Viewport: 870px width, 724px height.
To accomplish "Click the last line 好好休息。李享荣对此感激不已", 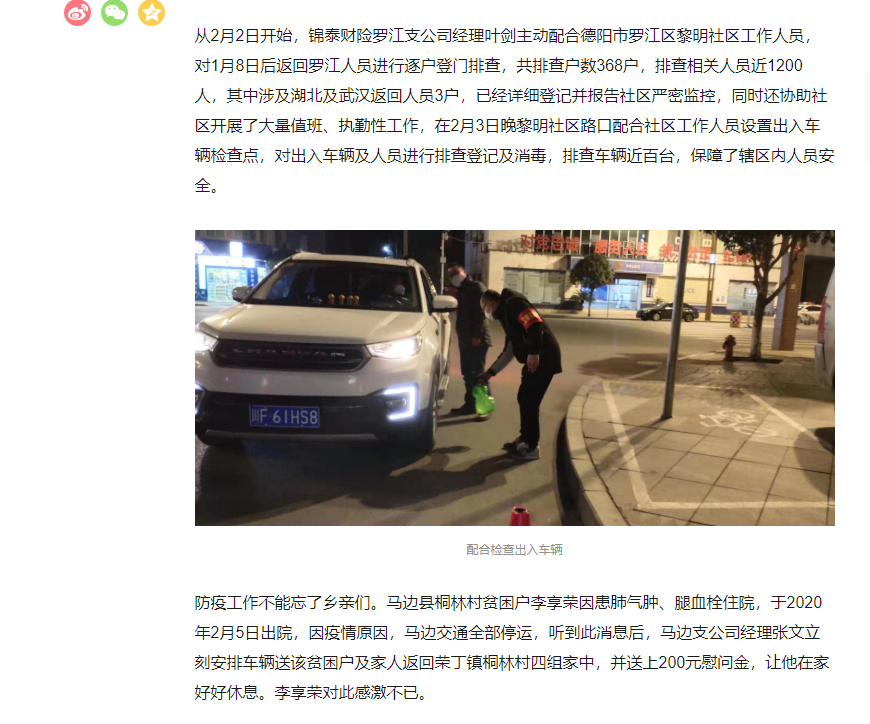I will (311, 692).
